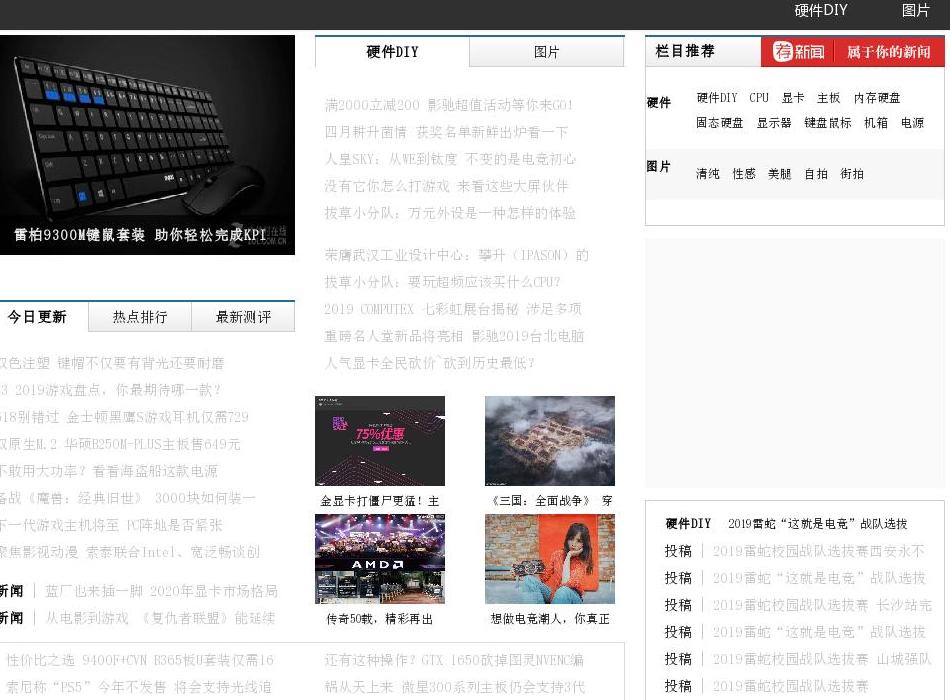This screenshot has width=950, height=700.
Task: Open article 还有这种操作?GTX 1650砍掉图灵NVENC
Action: (454, 660)
